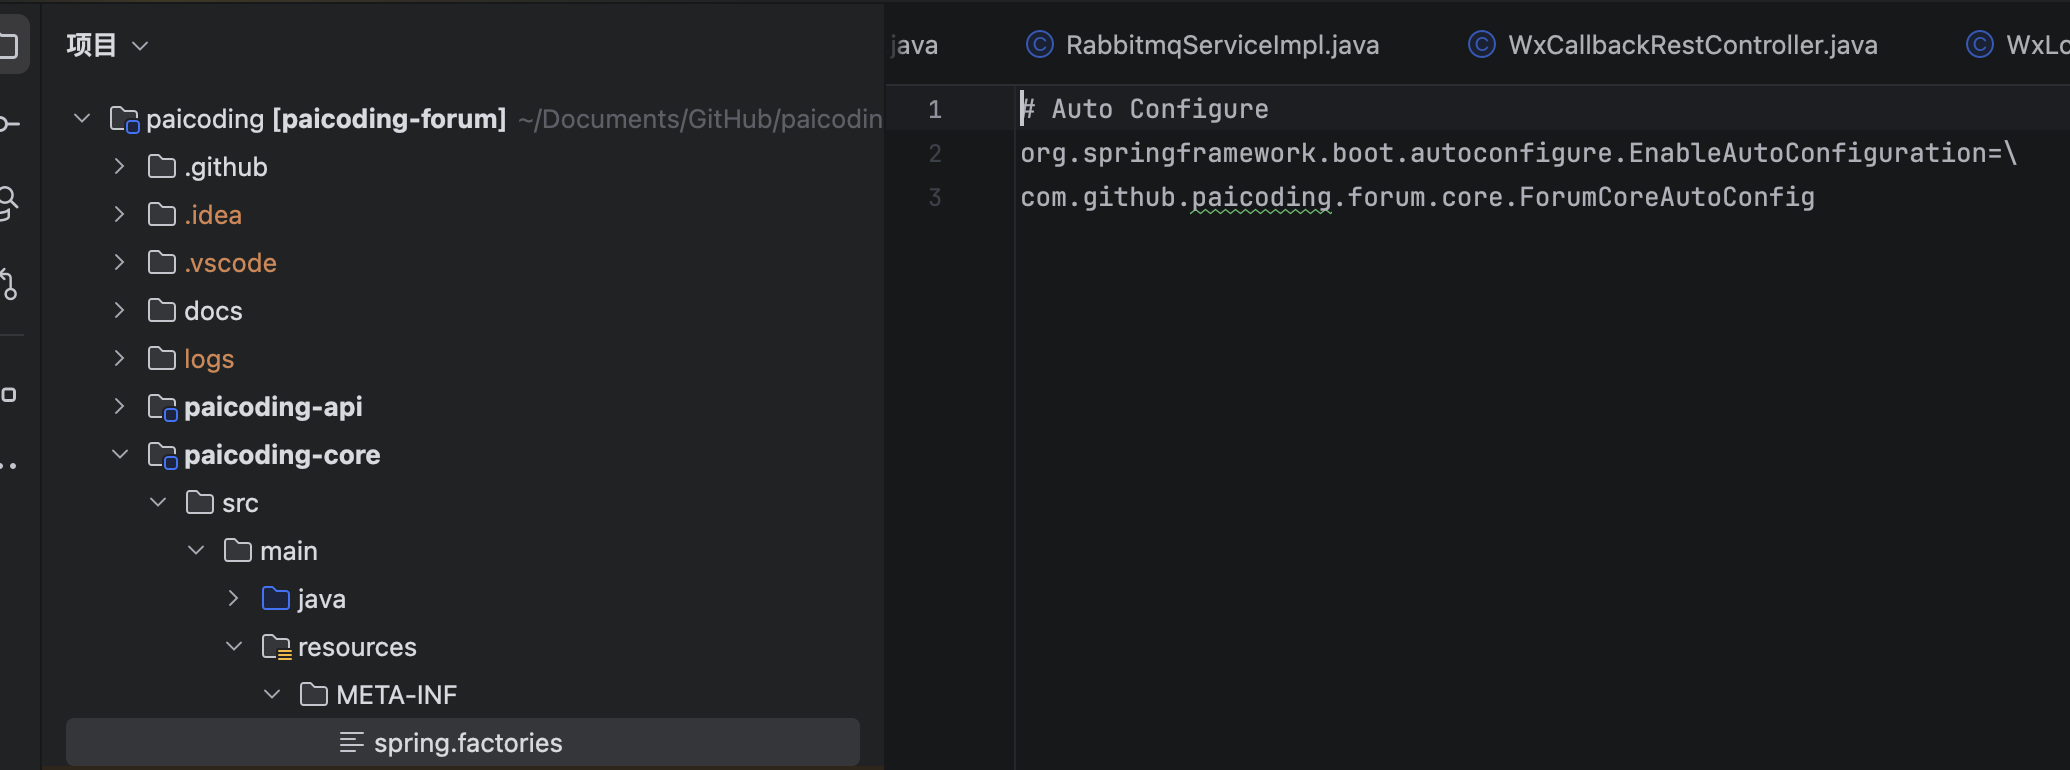The height and width of the screenshot is (770, 2070).
Task: Click the RabbitmqServiceImpl class icon
Action: (1040, 45)
